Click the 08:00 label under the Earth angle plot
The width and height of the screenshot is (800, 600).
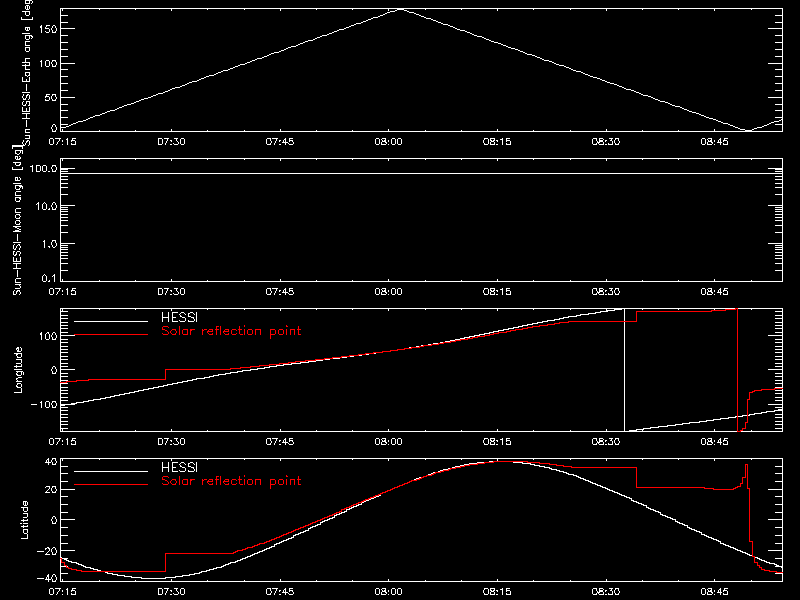[x=388, y=142]
